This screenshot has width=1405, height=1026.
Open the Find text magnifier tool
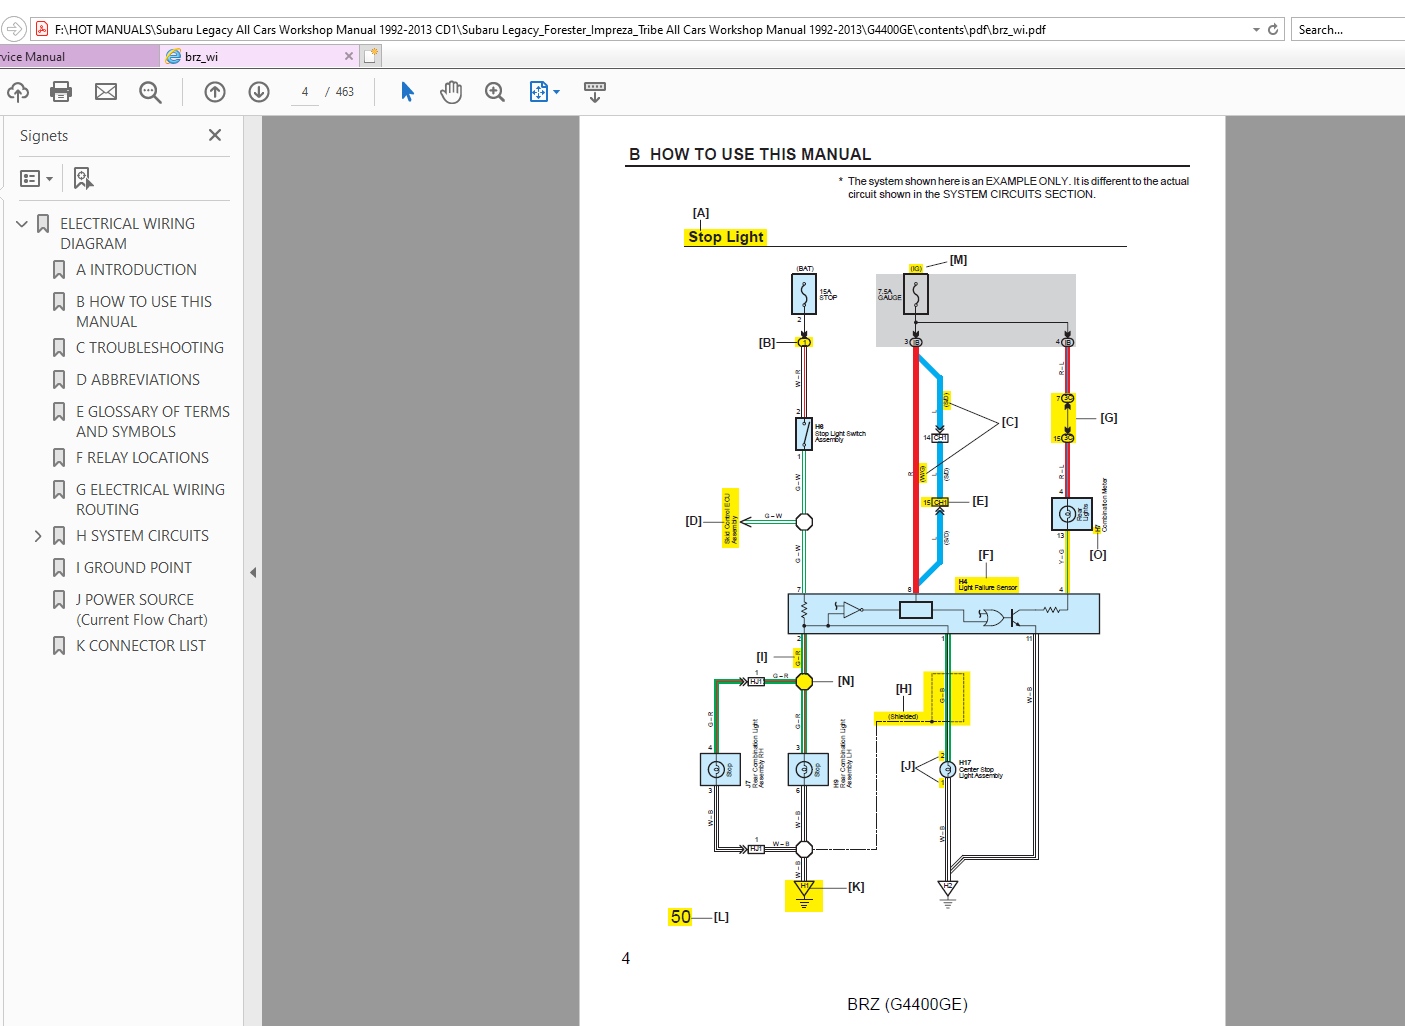(x=150, y=92)
